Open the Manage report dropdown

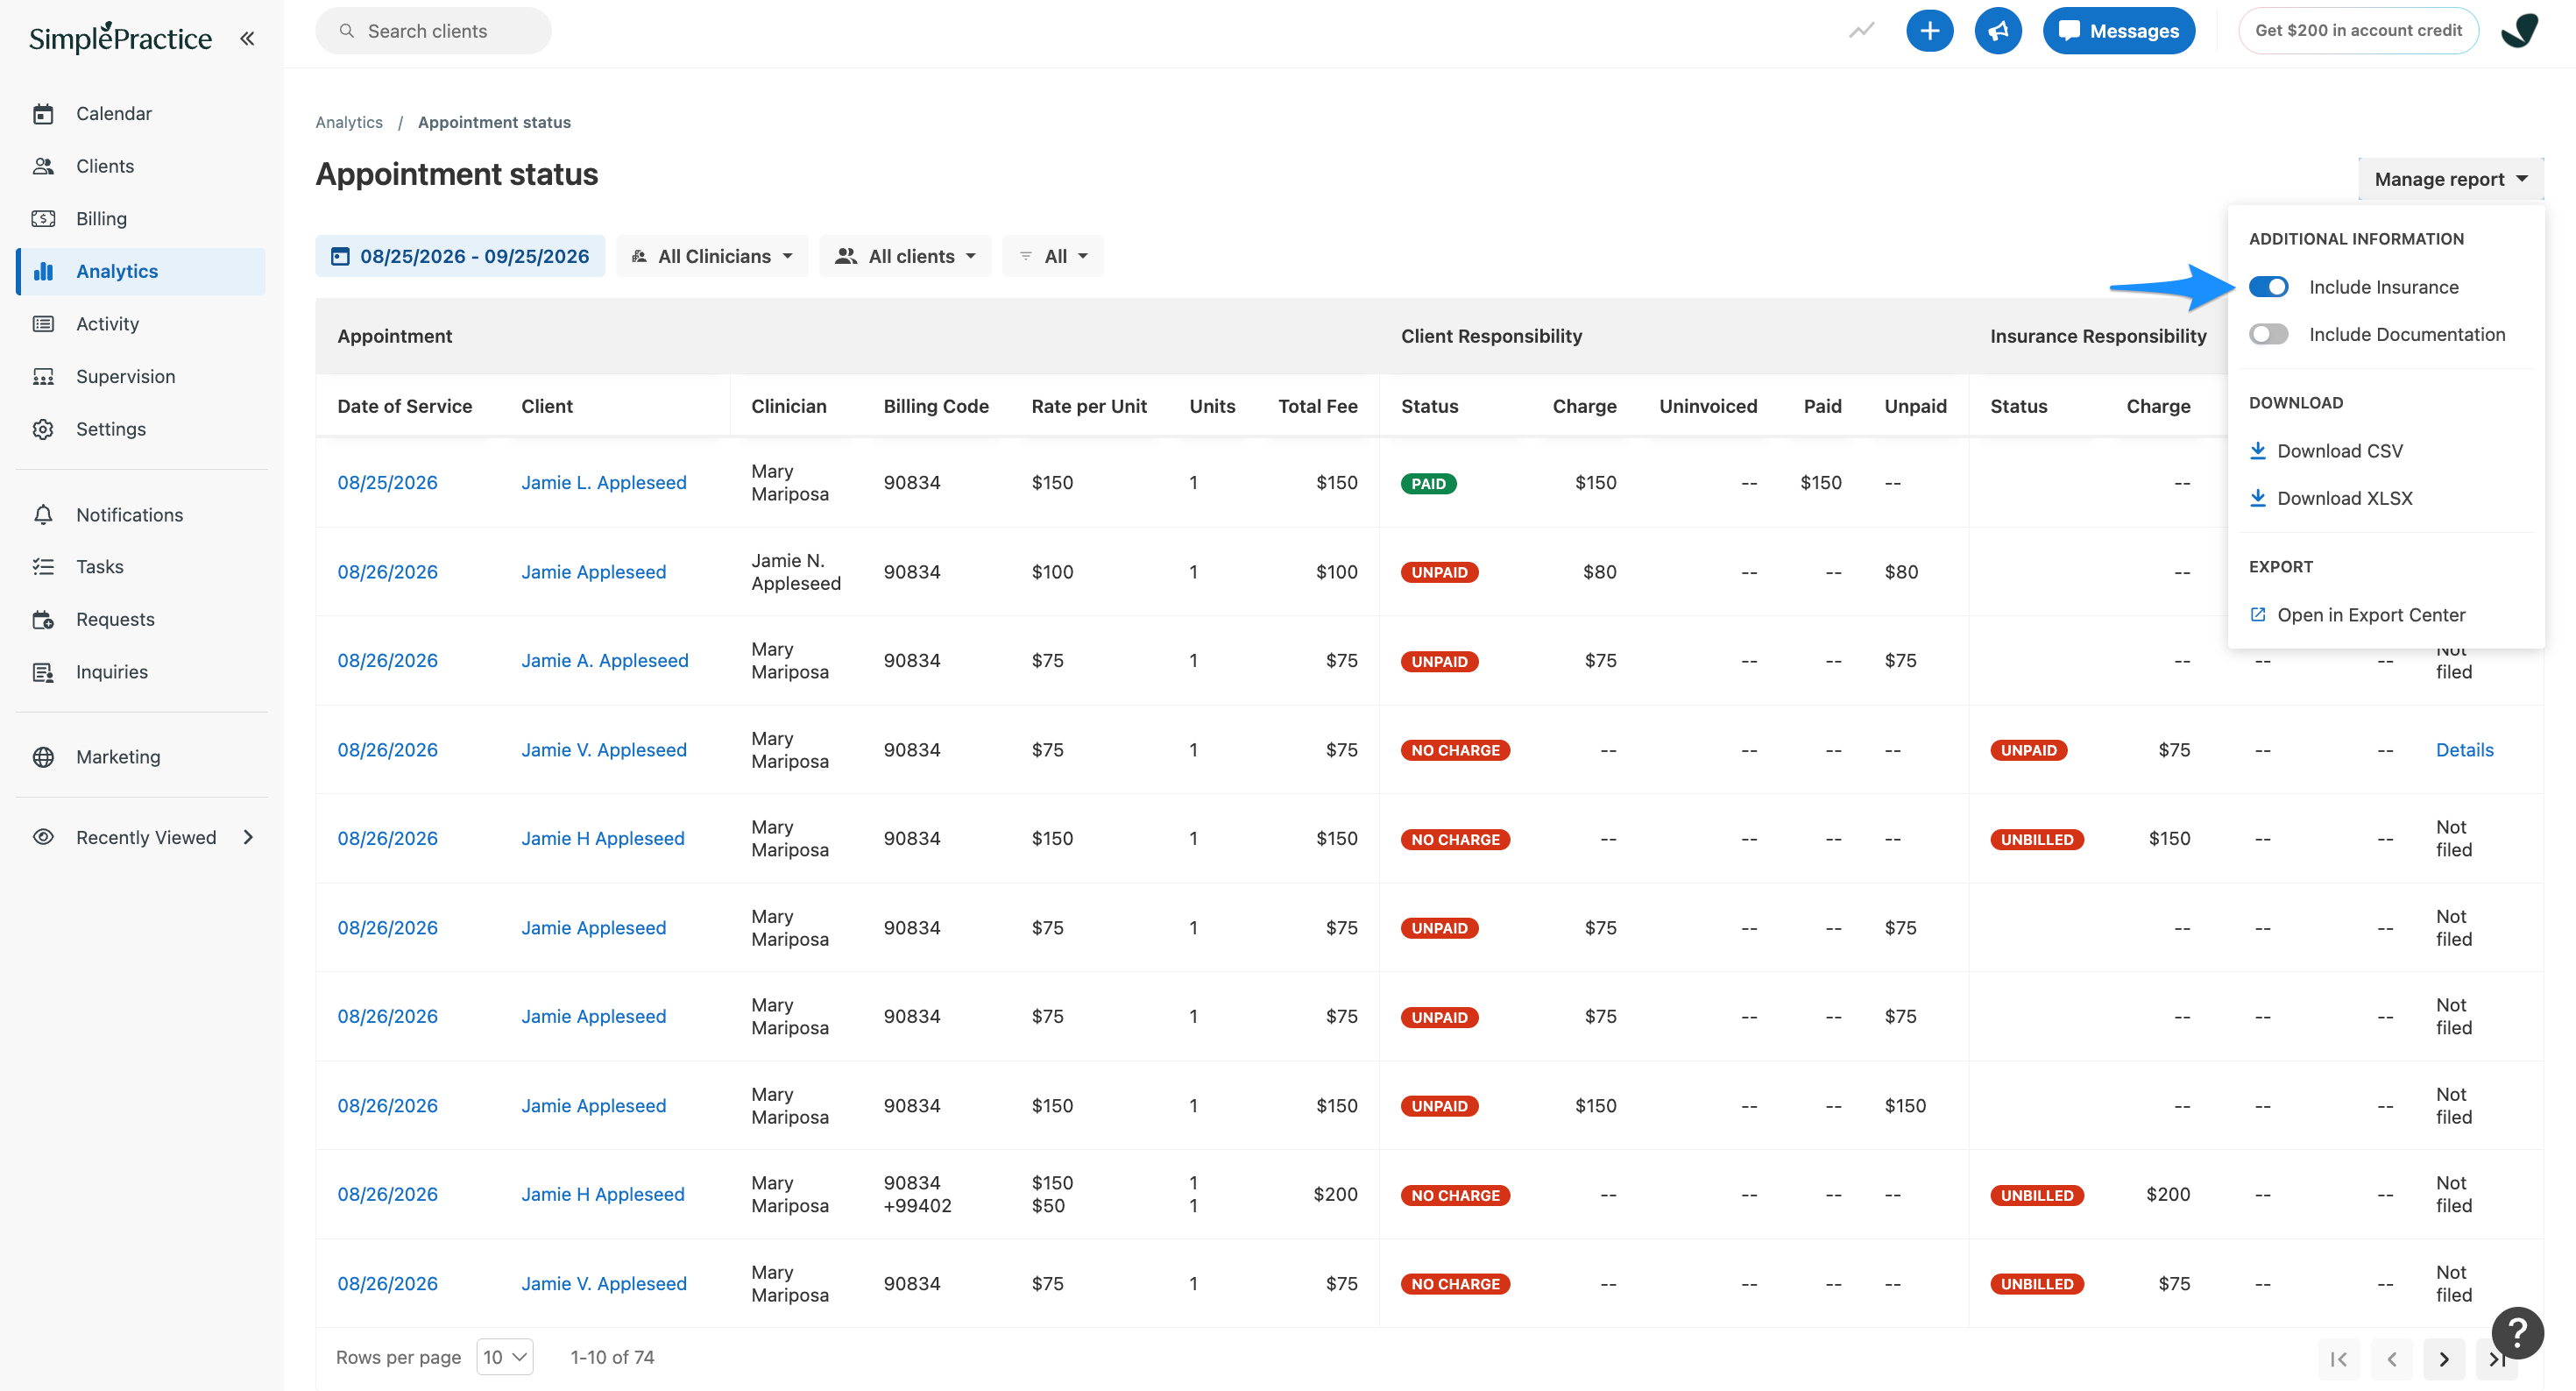coord(2450,179)
